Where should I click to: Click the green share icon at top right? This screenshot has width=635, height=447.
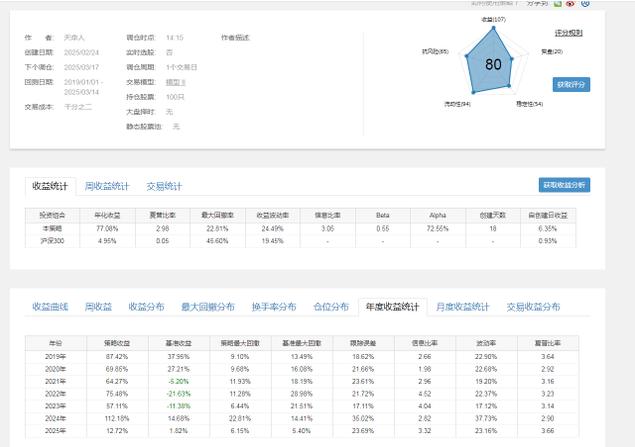(558, 3)
